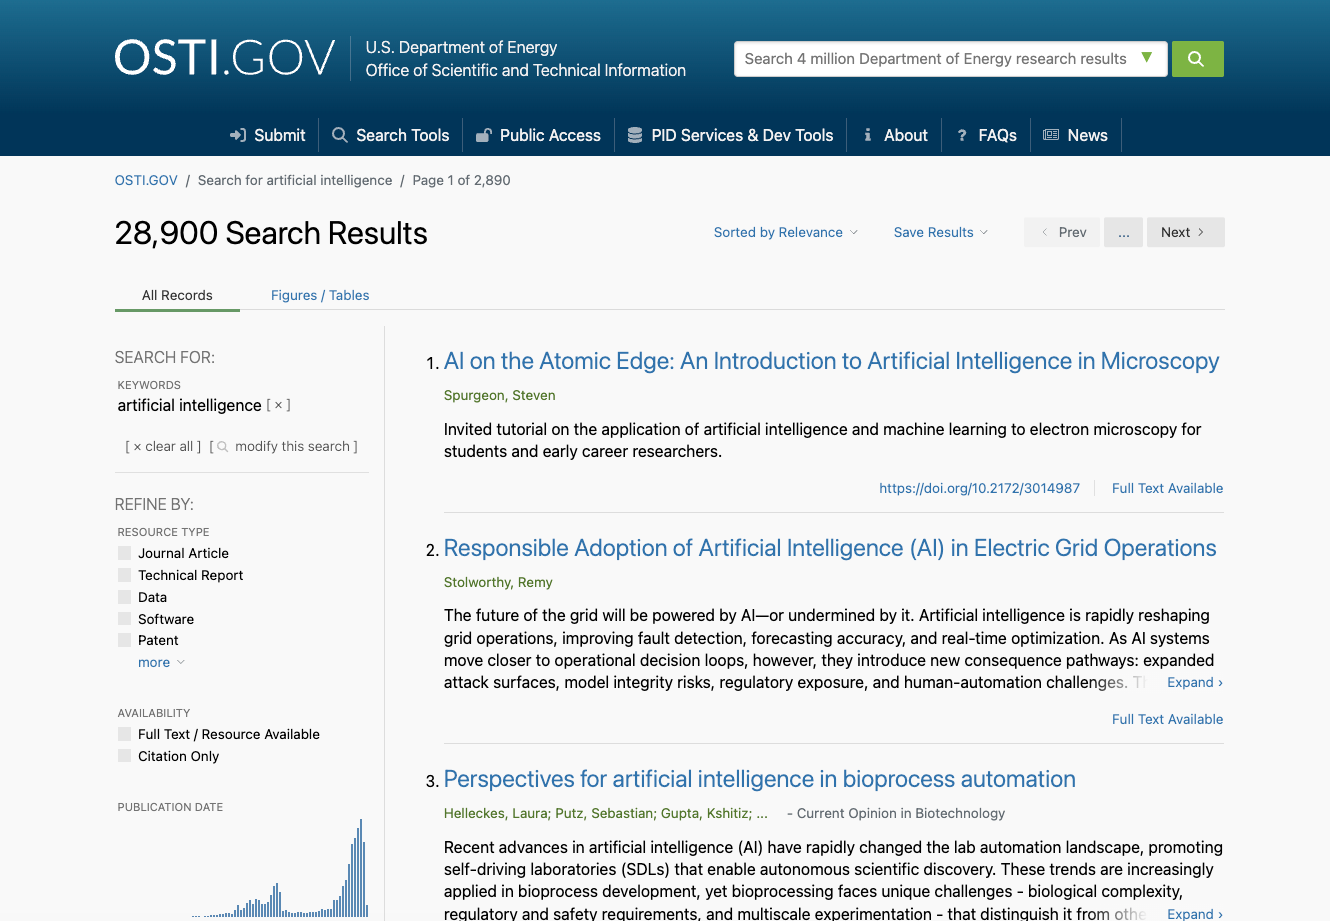1330x921 pixels.
Task: Switch to the Figures / Tables tab
Action: click(x=319, y=295)
